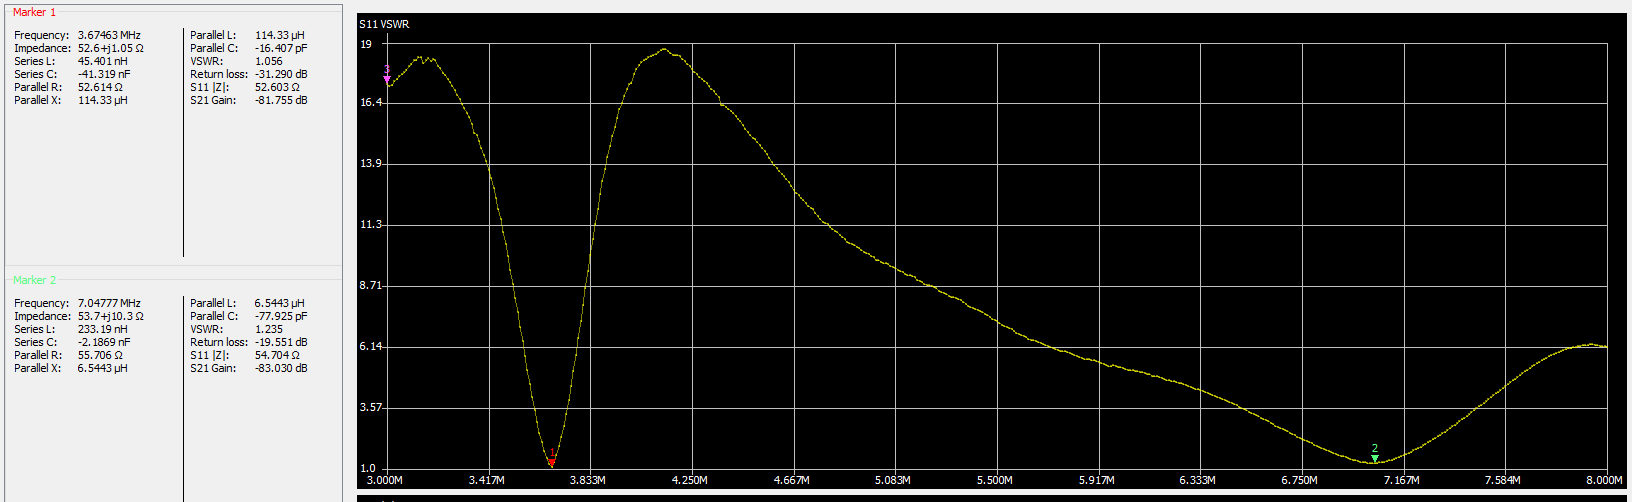Click the S11 VSWR chart title
Screen dimensions: 1632x502
(384, 24)
